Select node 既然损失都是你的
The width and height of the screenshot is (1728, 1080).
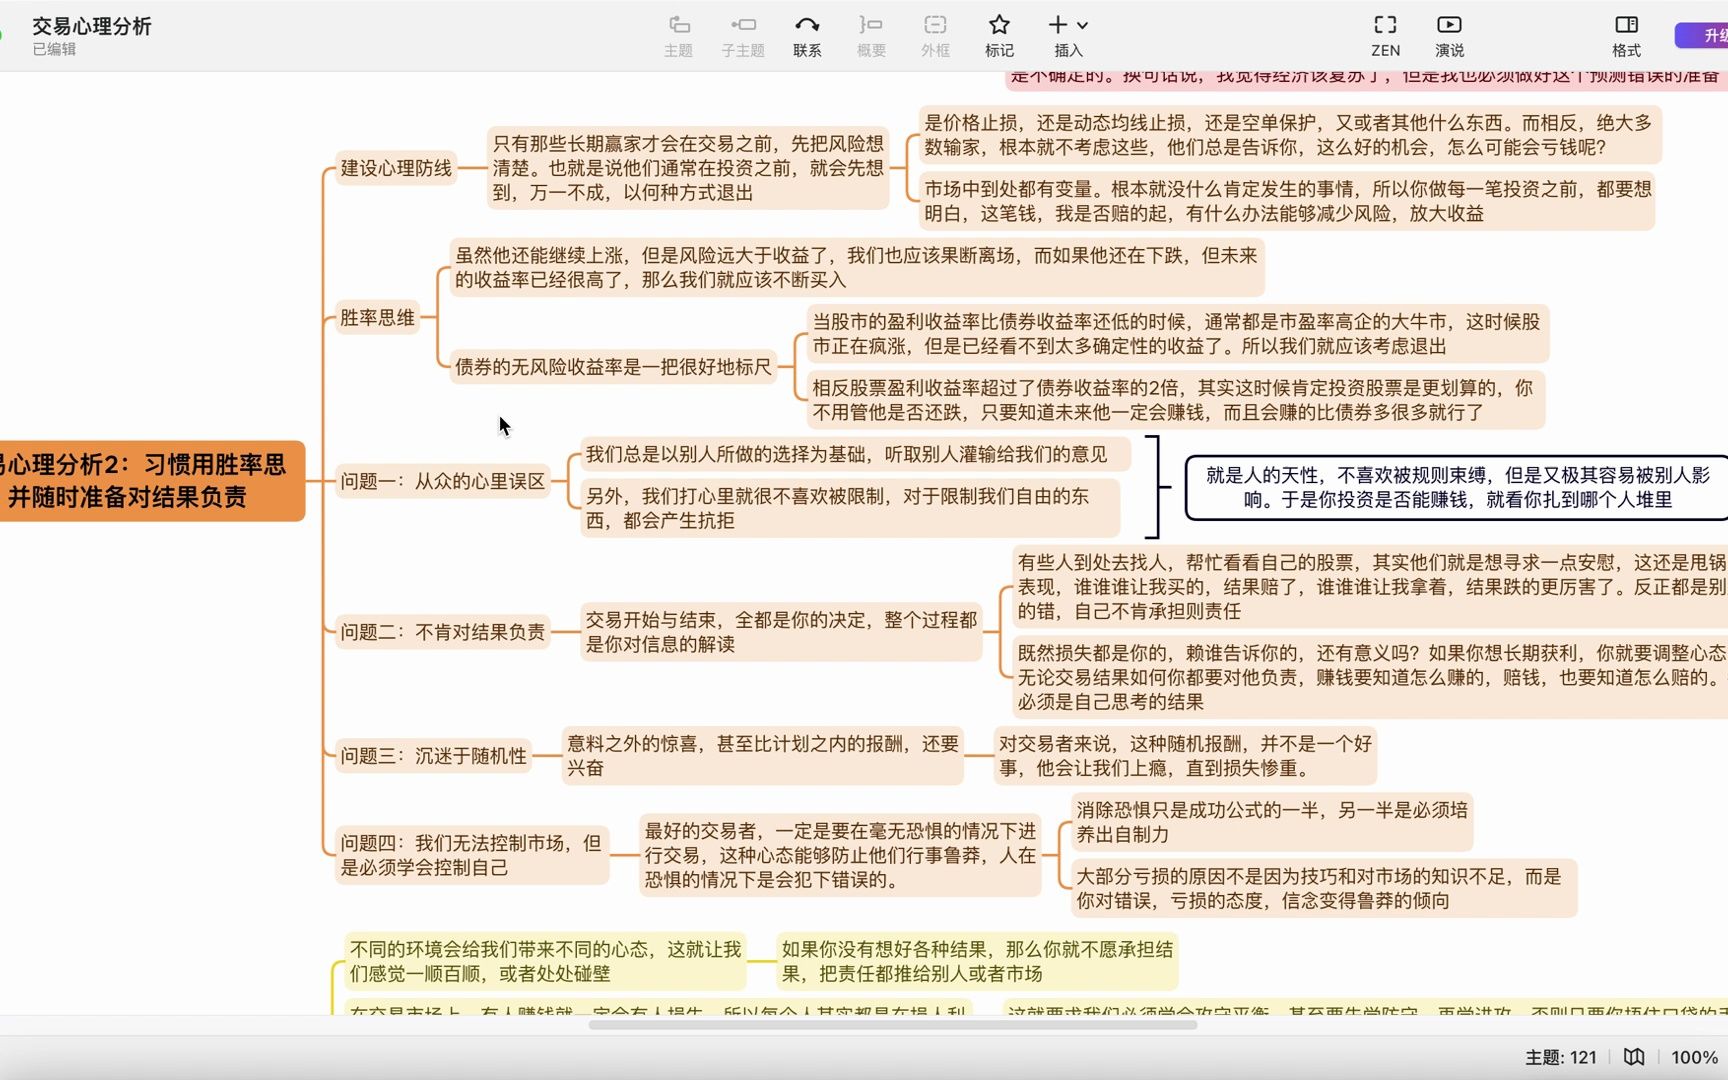[1370, 677]
